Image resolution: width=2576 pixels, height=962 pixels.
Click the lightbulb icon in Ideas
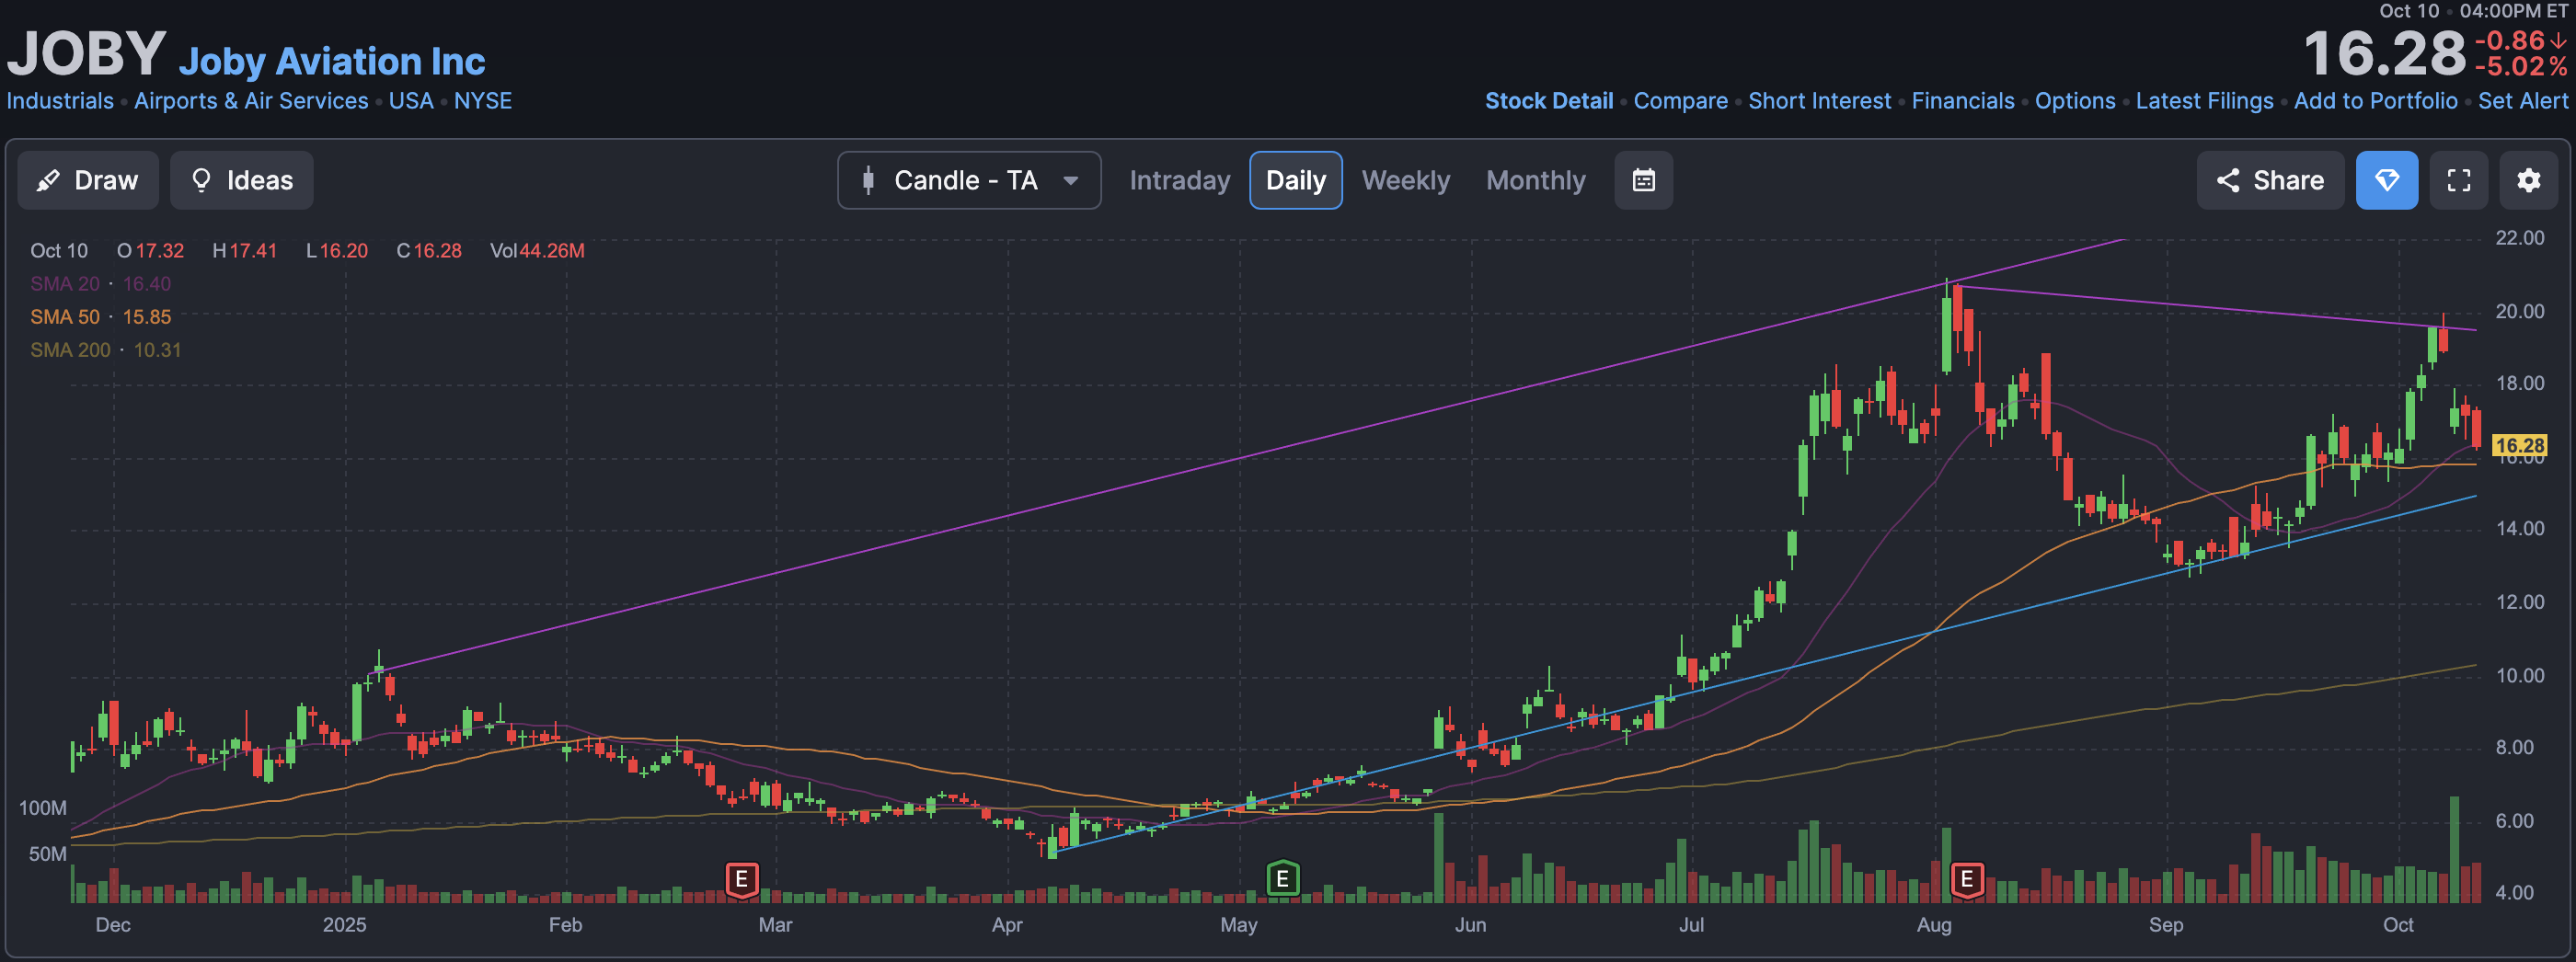point(201,180)
